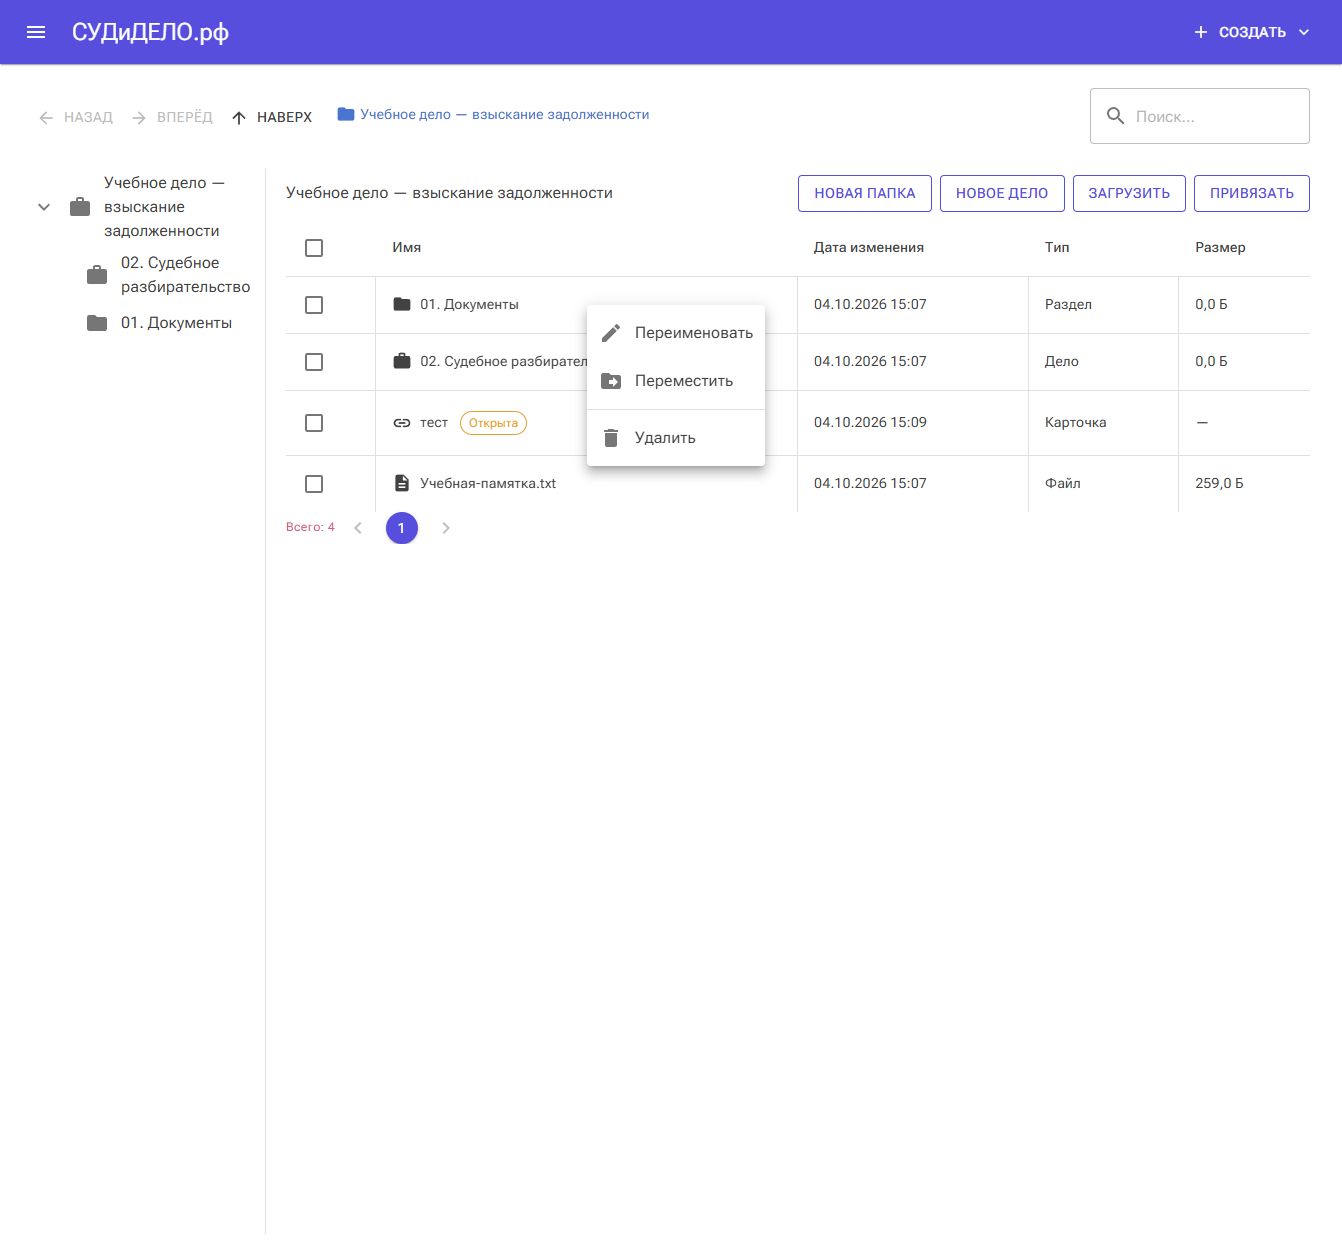Click briefcase icon beside 02. Судебное разбирательство in tree

tap(97, 275)
